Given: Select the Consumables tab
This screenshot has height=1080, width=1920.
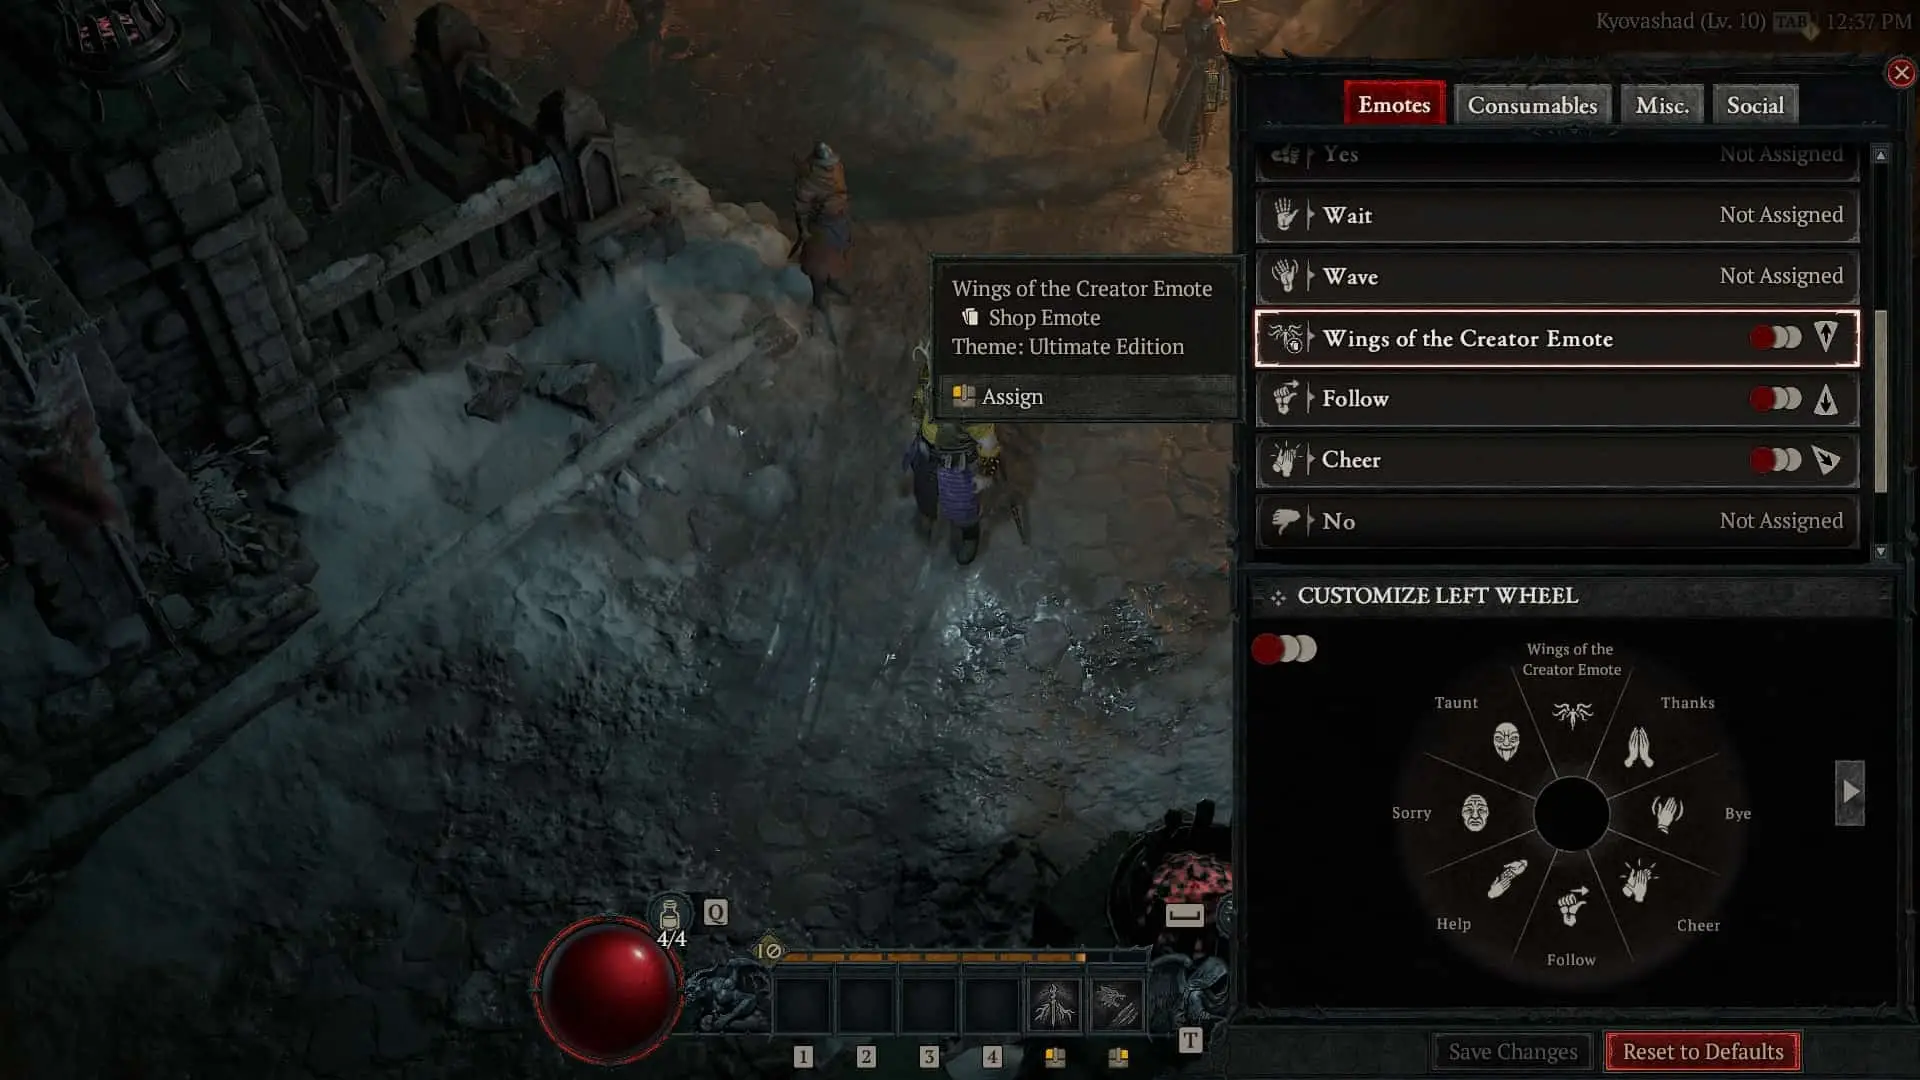Looking at the screenshot, I should (x=1532, y=104).
